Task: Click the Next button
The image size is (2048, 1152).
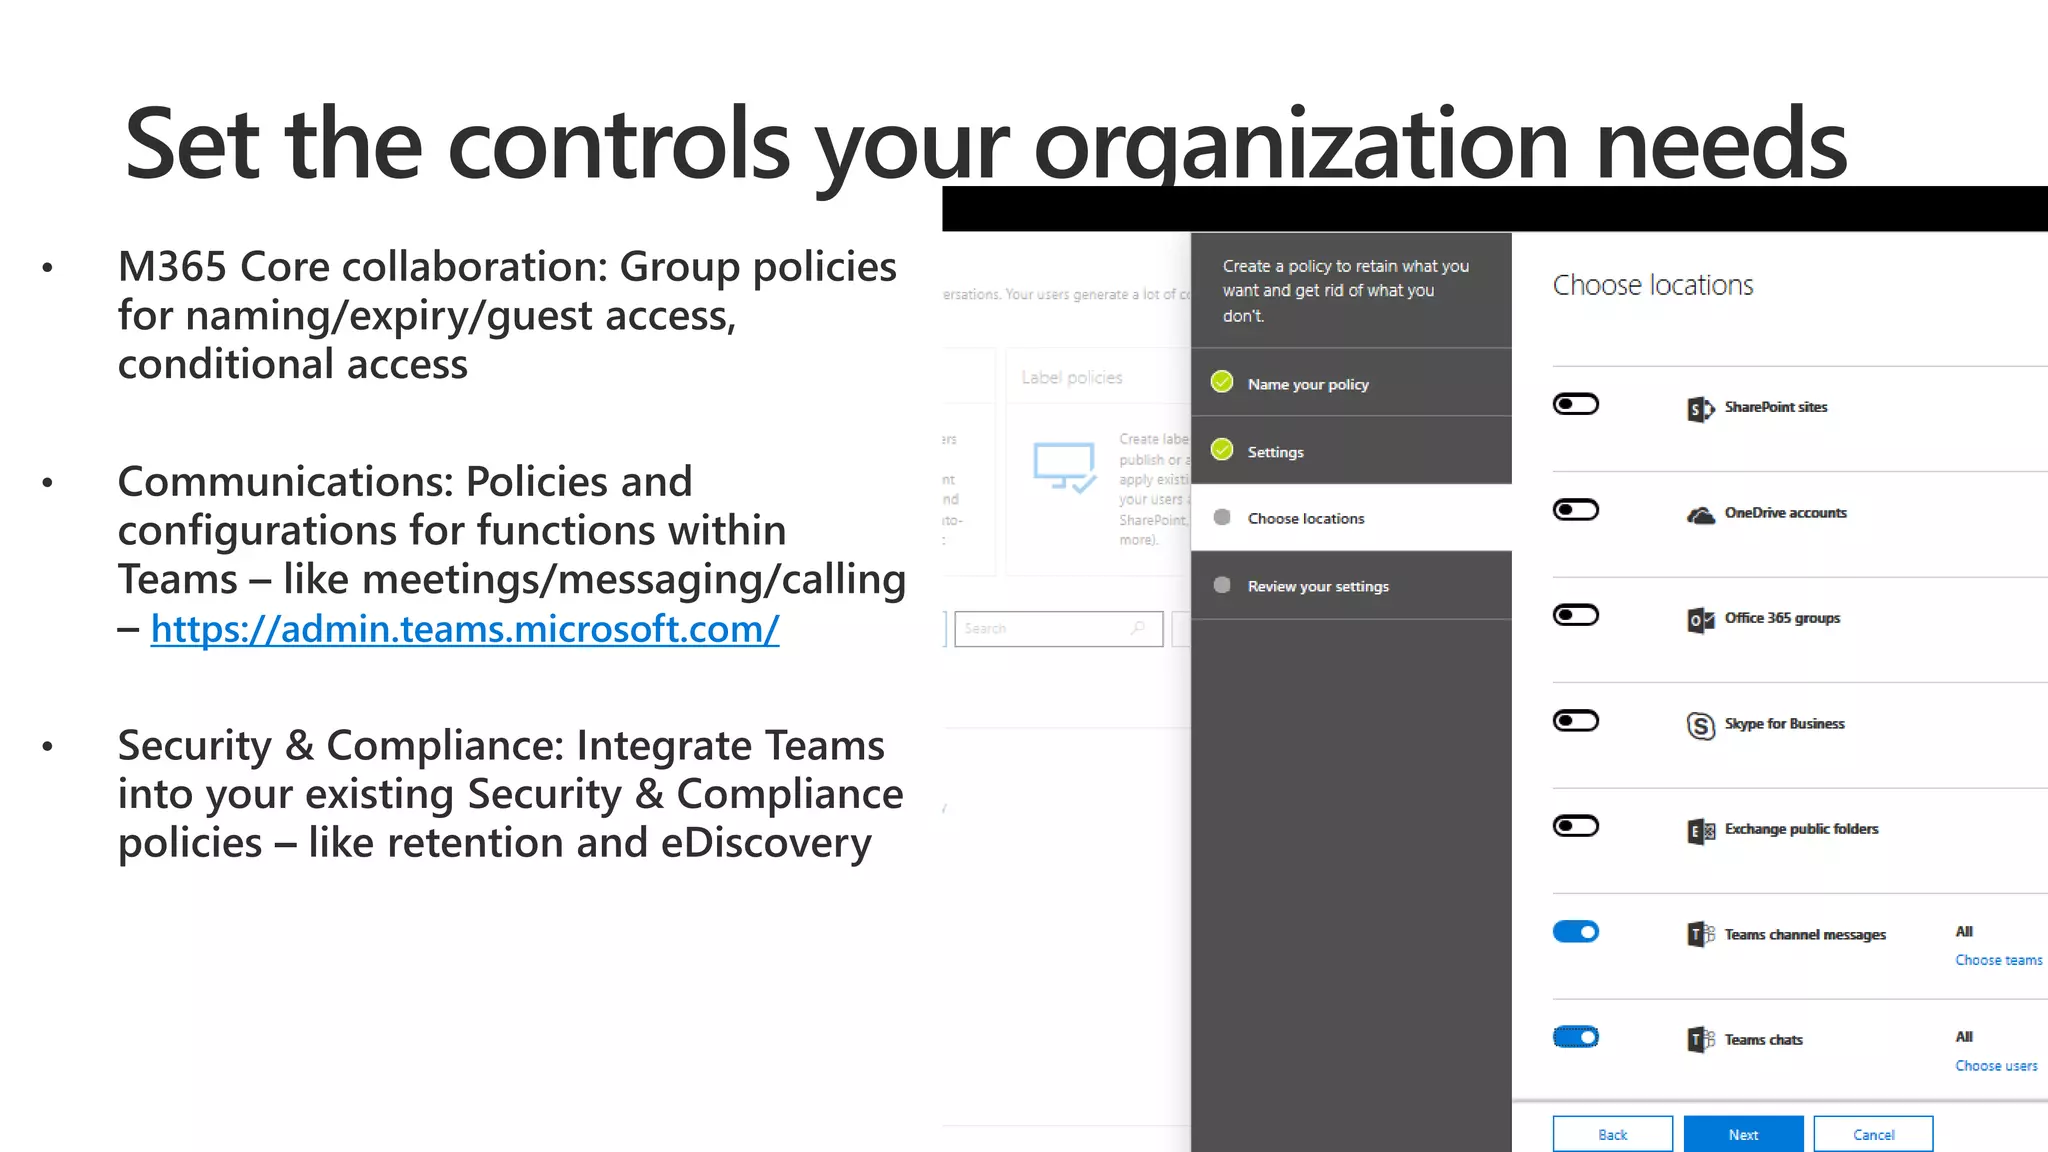Action: (1743, 1134)
